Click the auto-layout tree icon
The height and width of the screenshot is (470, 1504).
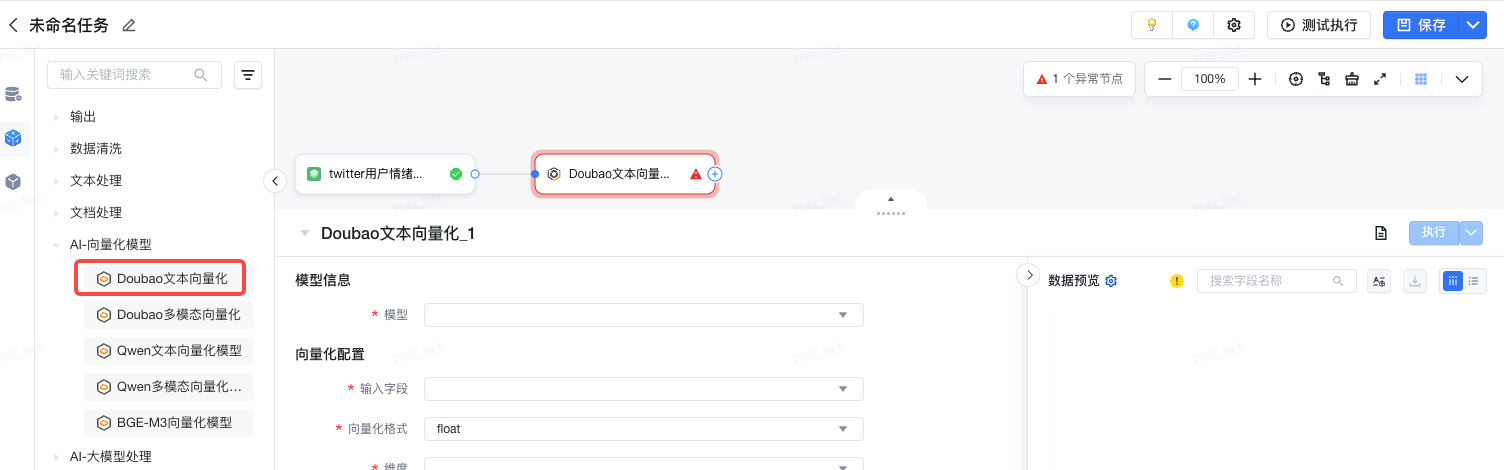click(x=1324, y=79)
